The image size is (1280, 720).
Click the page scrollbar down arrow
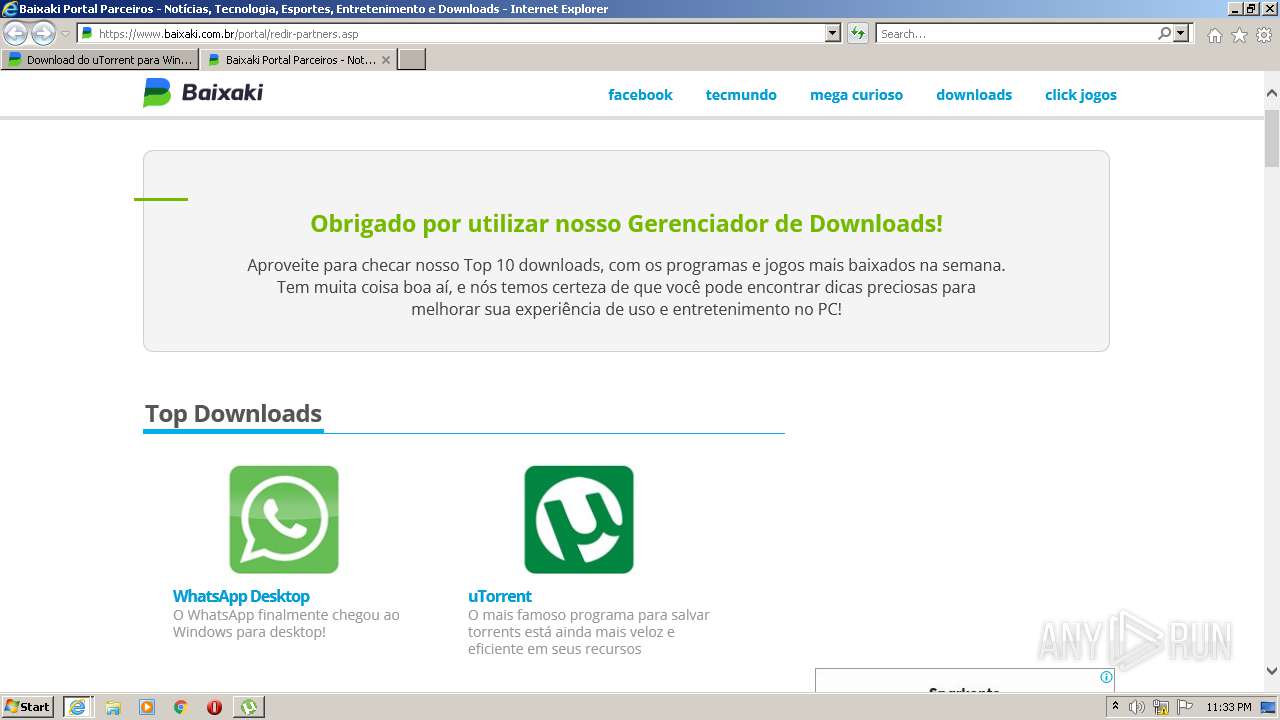click(x=1272, y=671)
